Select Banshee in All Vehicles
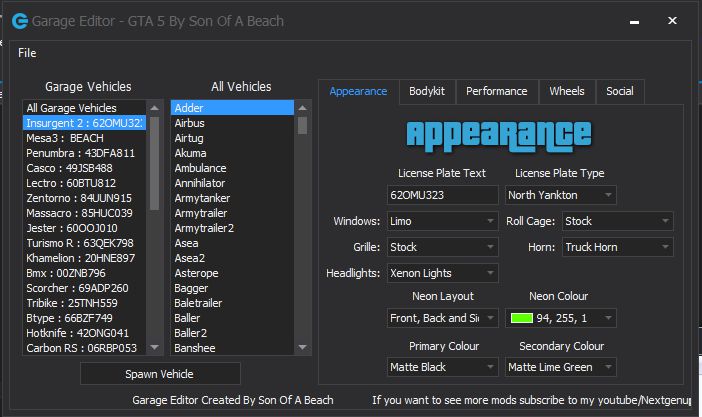Screen dimensions: 702x417 click(232, 348)
